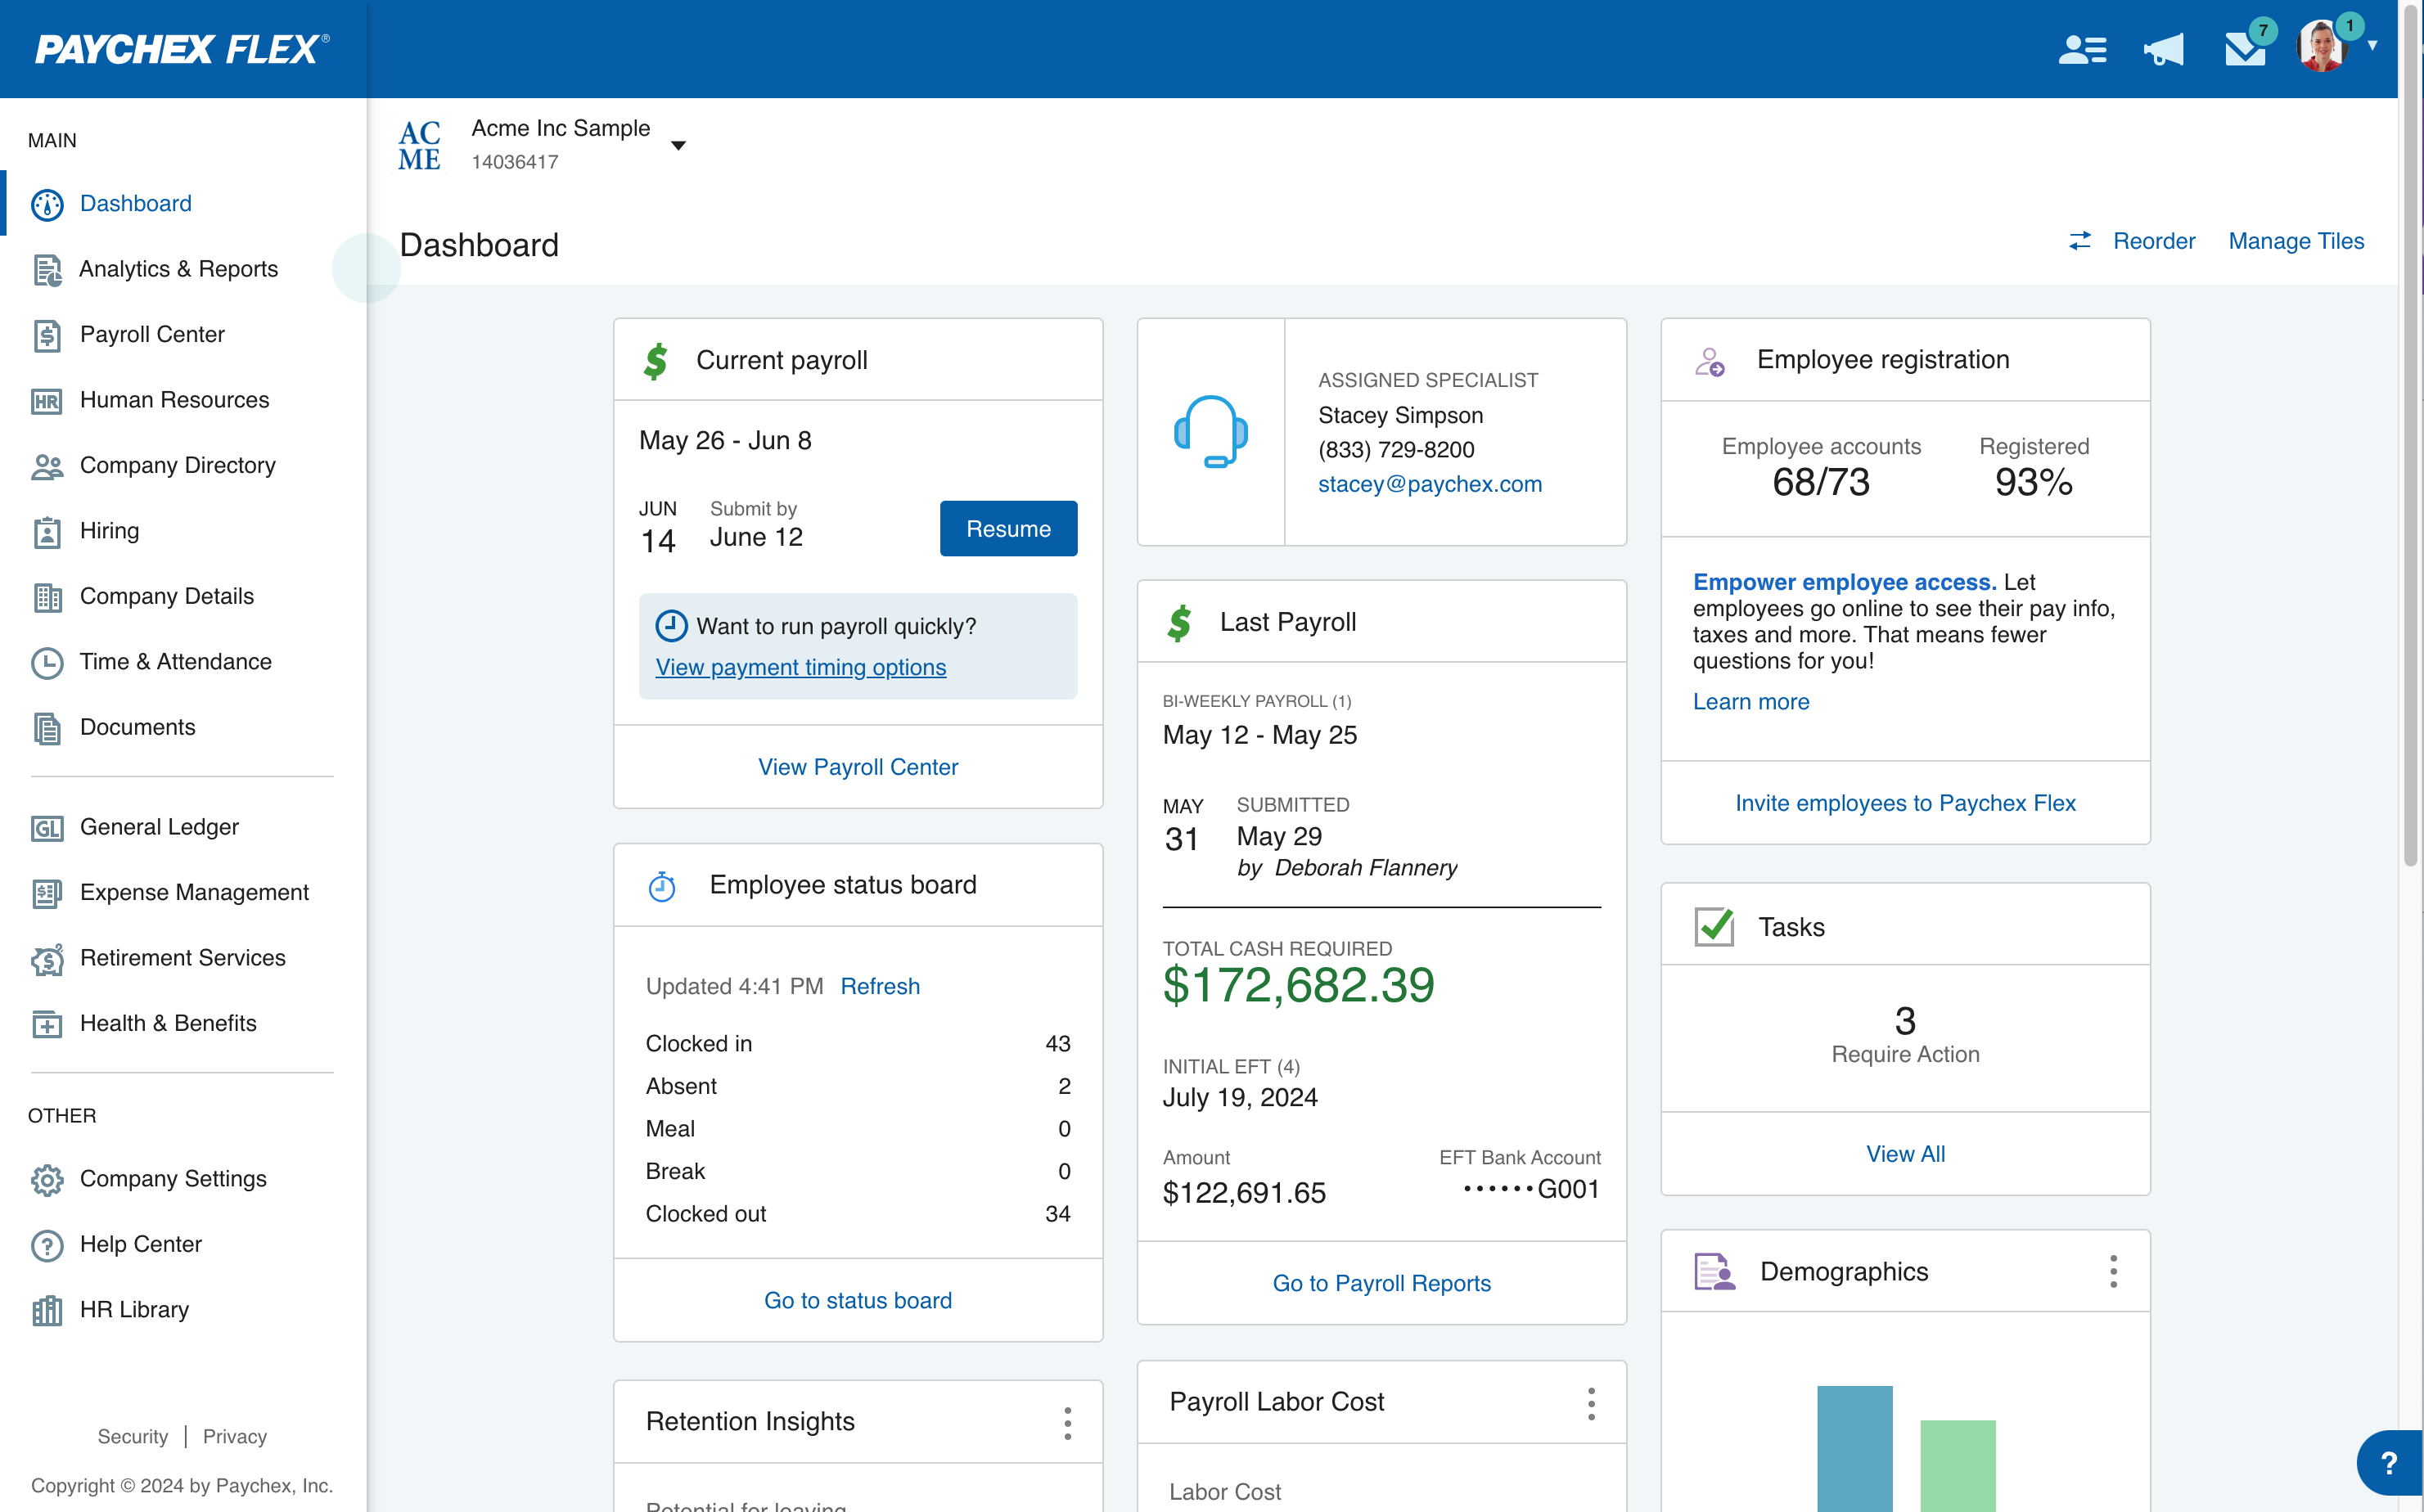Click the Reorder tiles link
Image resolution: width=2424 pixels, height=1512 pixels.
click(x=2131, y=242)
